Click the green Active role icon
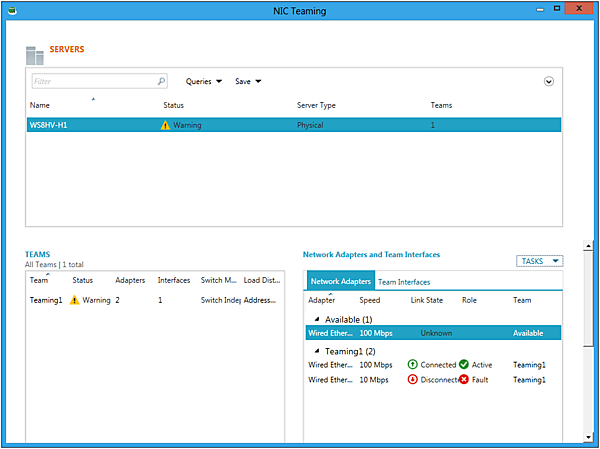600x449 pixels. 464,365
